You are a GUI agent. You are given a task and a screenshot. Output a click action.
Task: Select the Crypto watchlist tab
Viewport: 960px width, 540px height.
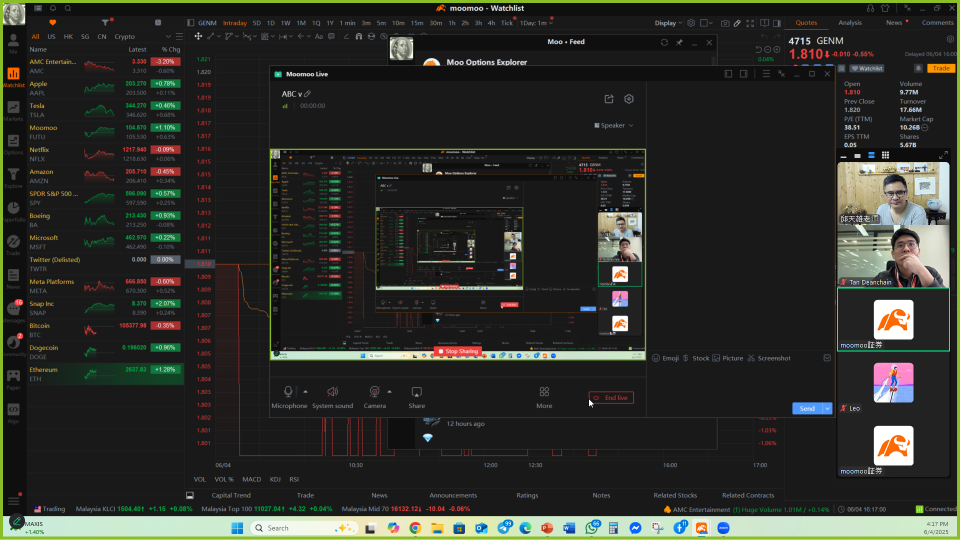pyautogui.click(x=124, y=37)
